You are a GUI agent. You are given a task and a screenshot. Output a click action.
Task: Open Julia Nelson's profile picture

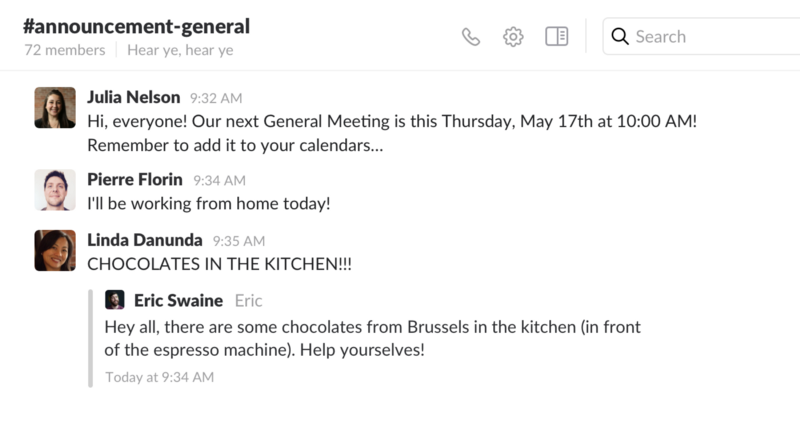55,108
